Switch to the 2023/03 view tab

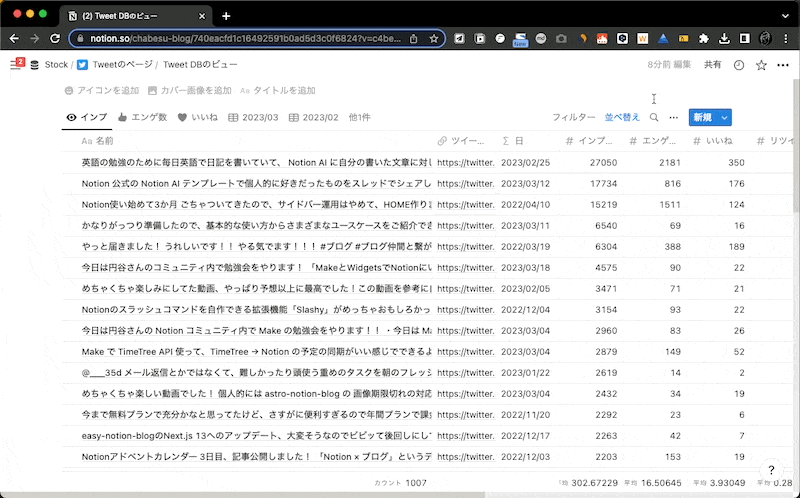coord(254,117)
